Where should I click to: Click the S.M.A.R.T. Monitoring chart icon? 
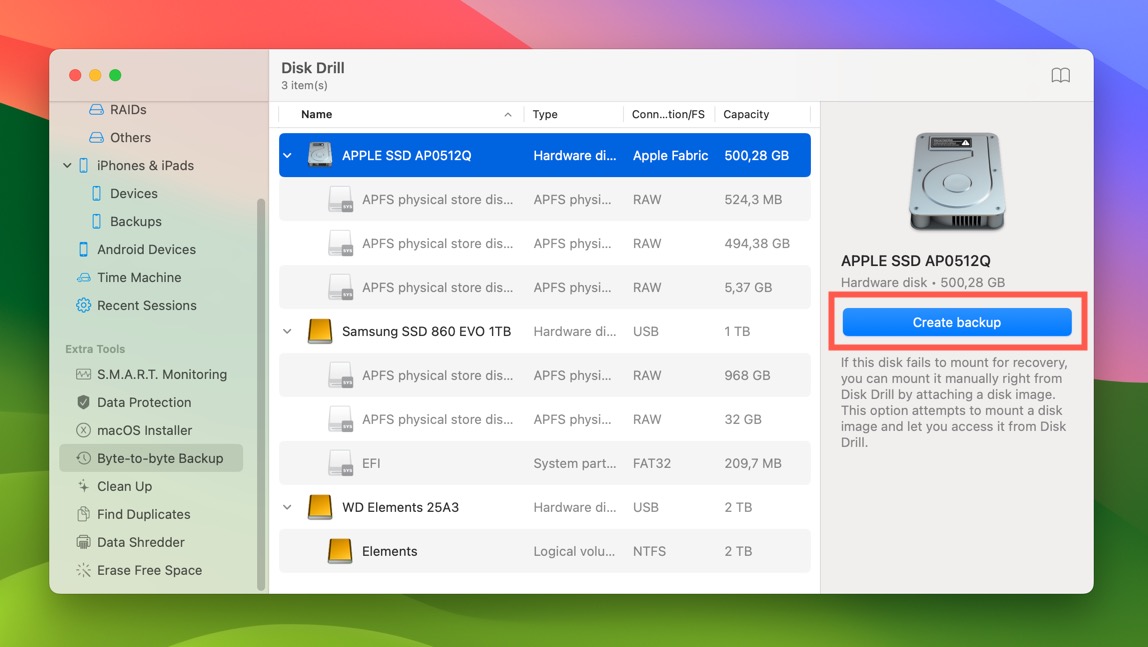tap(83, 375)
